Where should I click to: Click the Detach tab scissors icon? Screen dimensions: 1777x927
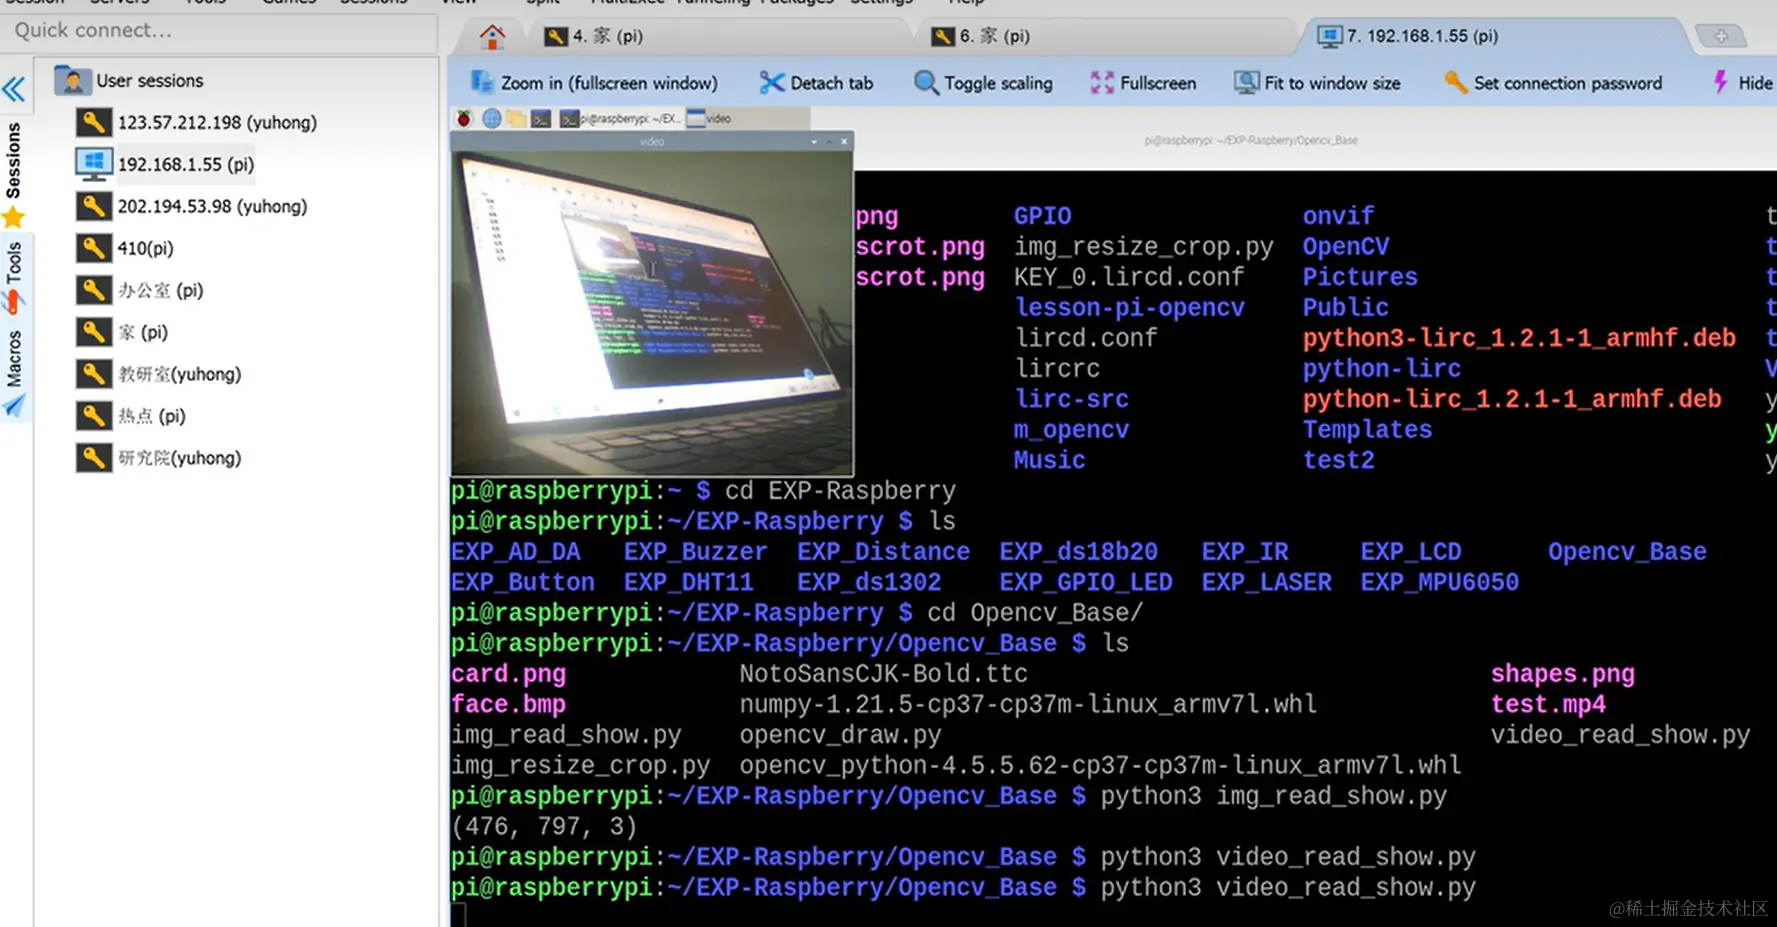click(x=771, y=83)
